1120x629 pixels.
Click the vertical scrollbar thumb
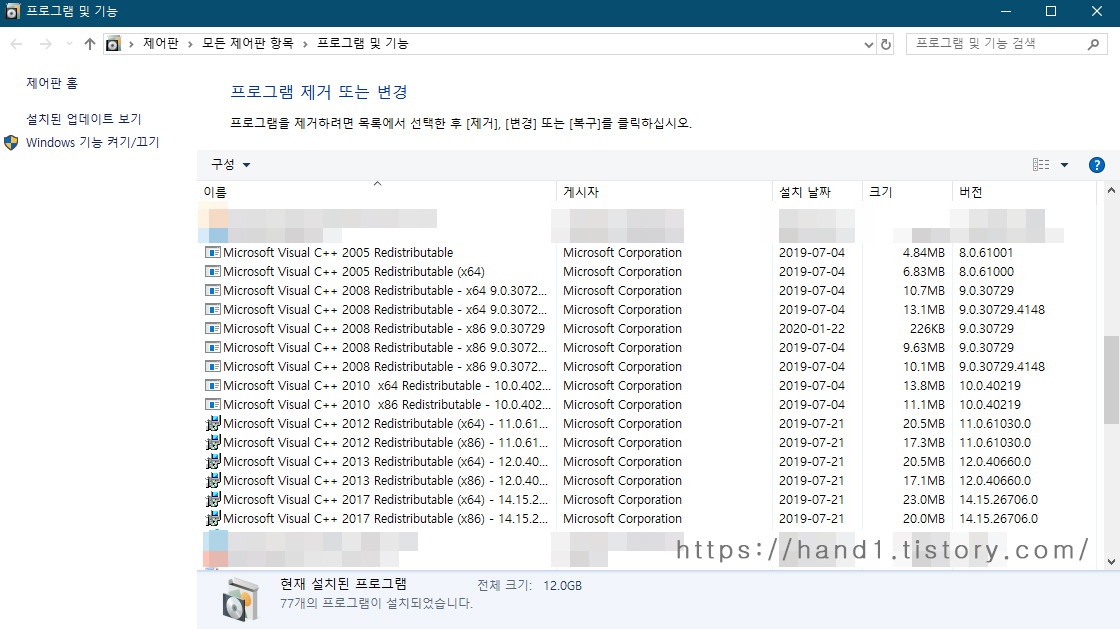click(x=1111, y=379)
